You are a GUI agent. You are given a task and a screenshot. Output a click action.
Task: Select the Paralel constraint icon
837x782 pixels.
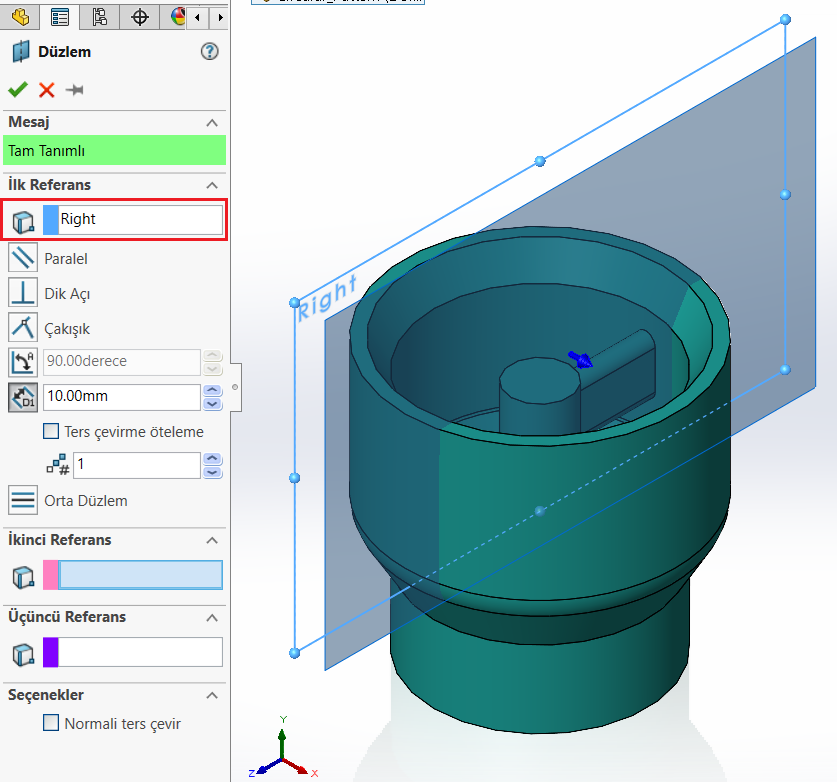point(22,258)
